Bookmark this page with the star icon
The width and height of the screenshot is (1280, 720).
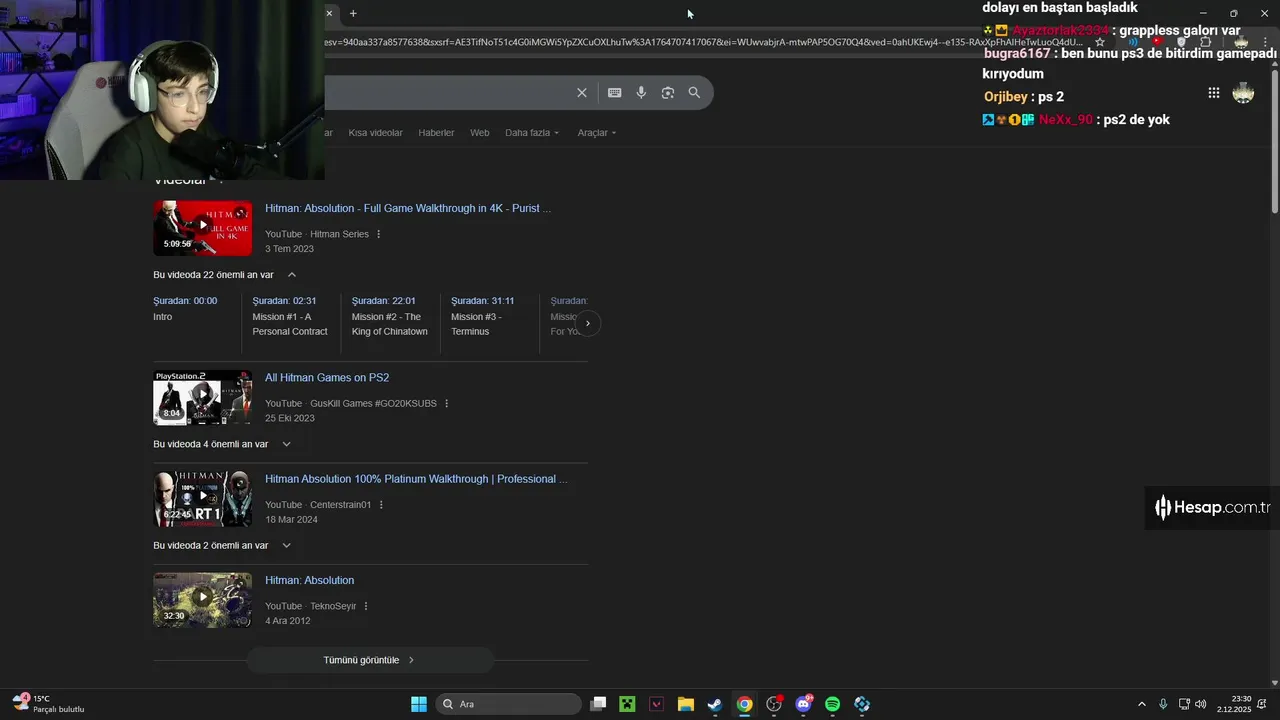[1100, 42]
